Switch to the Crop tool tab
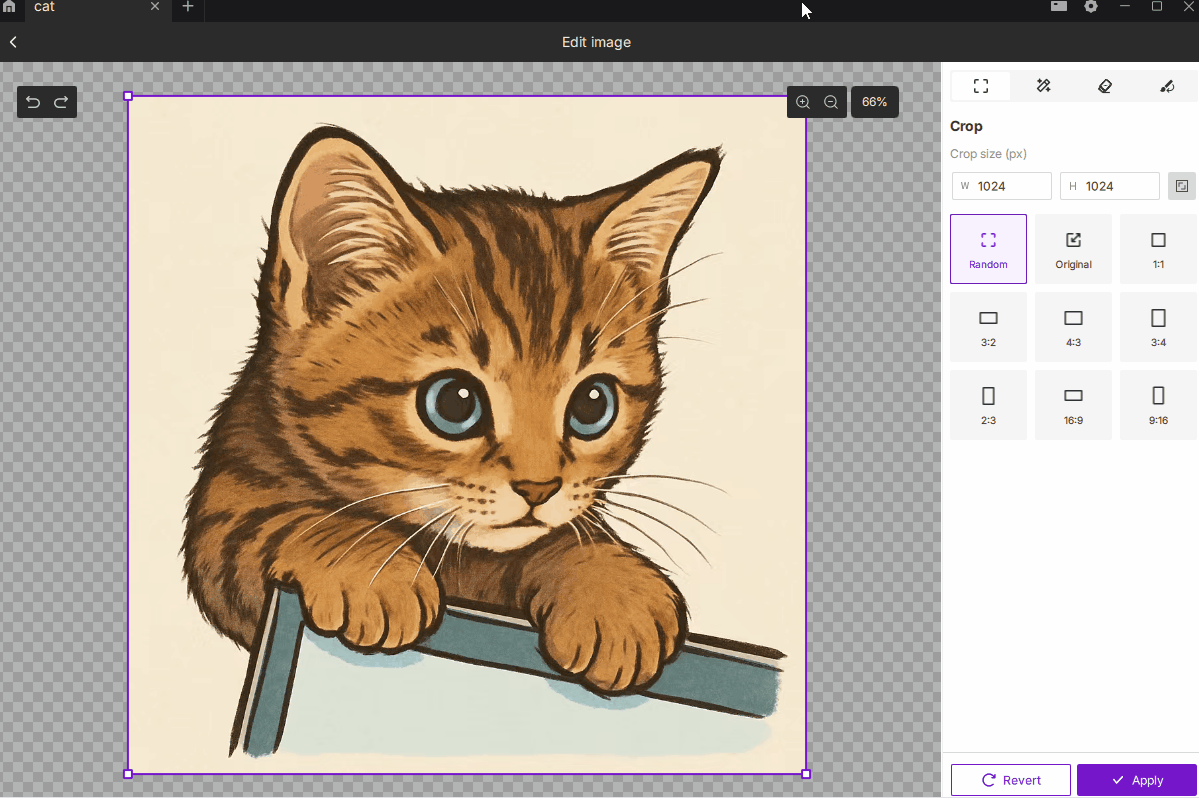The image size is (1199, 798). (x=980, y=87)
